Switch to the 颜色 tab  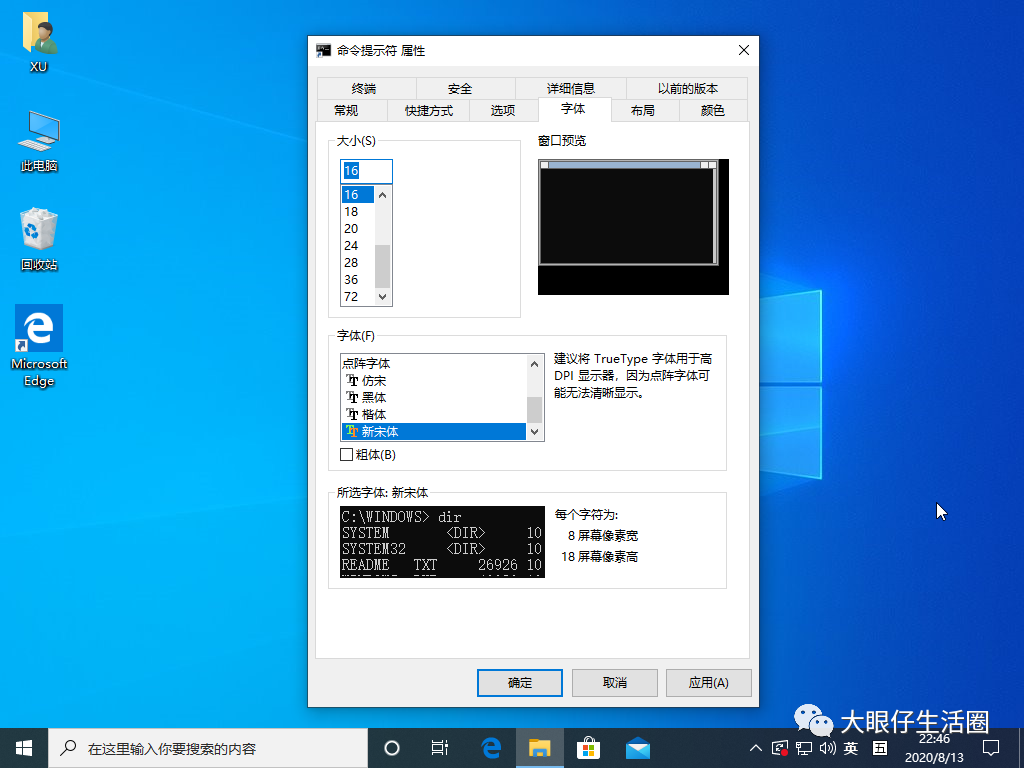coord(712,110)
